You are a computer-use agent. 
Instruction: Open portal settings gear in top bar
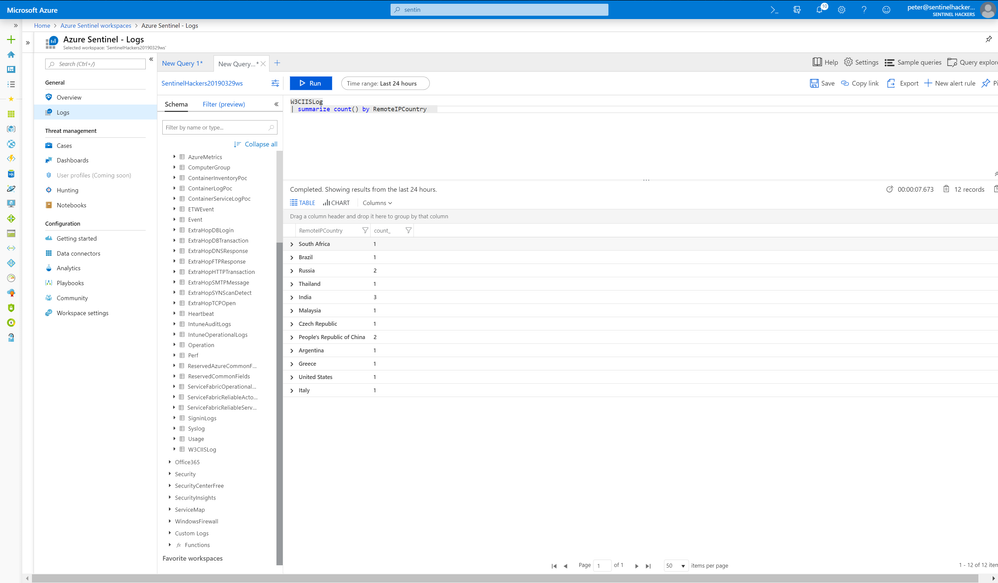(841, 10)
